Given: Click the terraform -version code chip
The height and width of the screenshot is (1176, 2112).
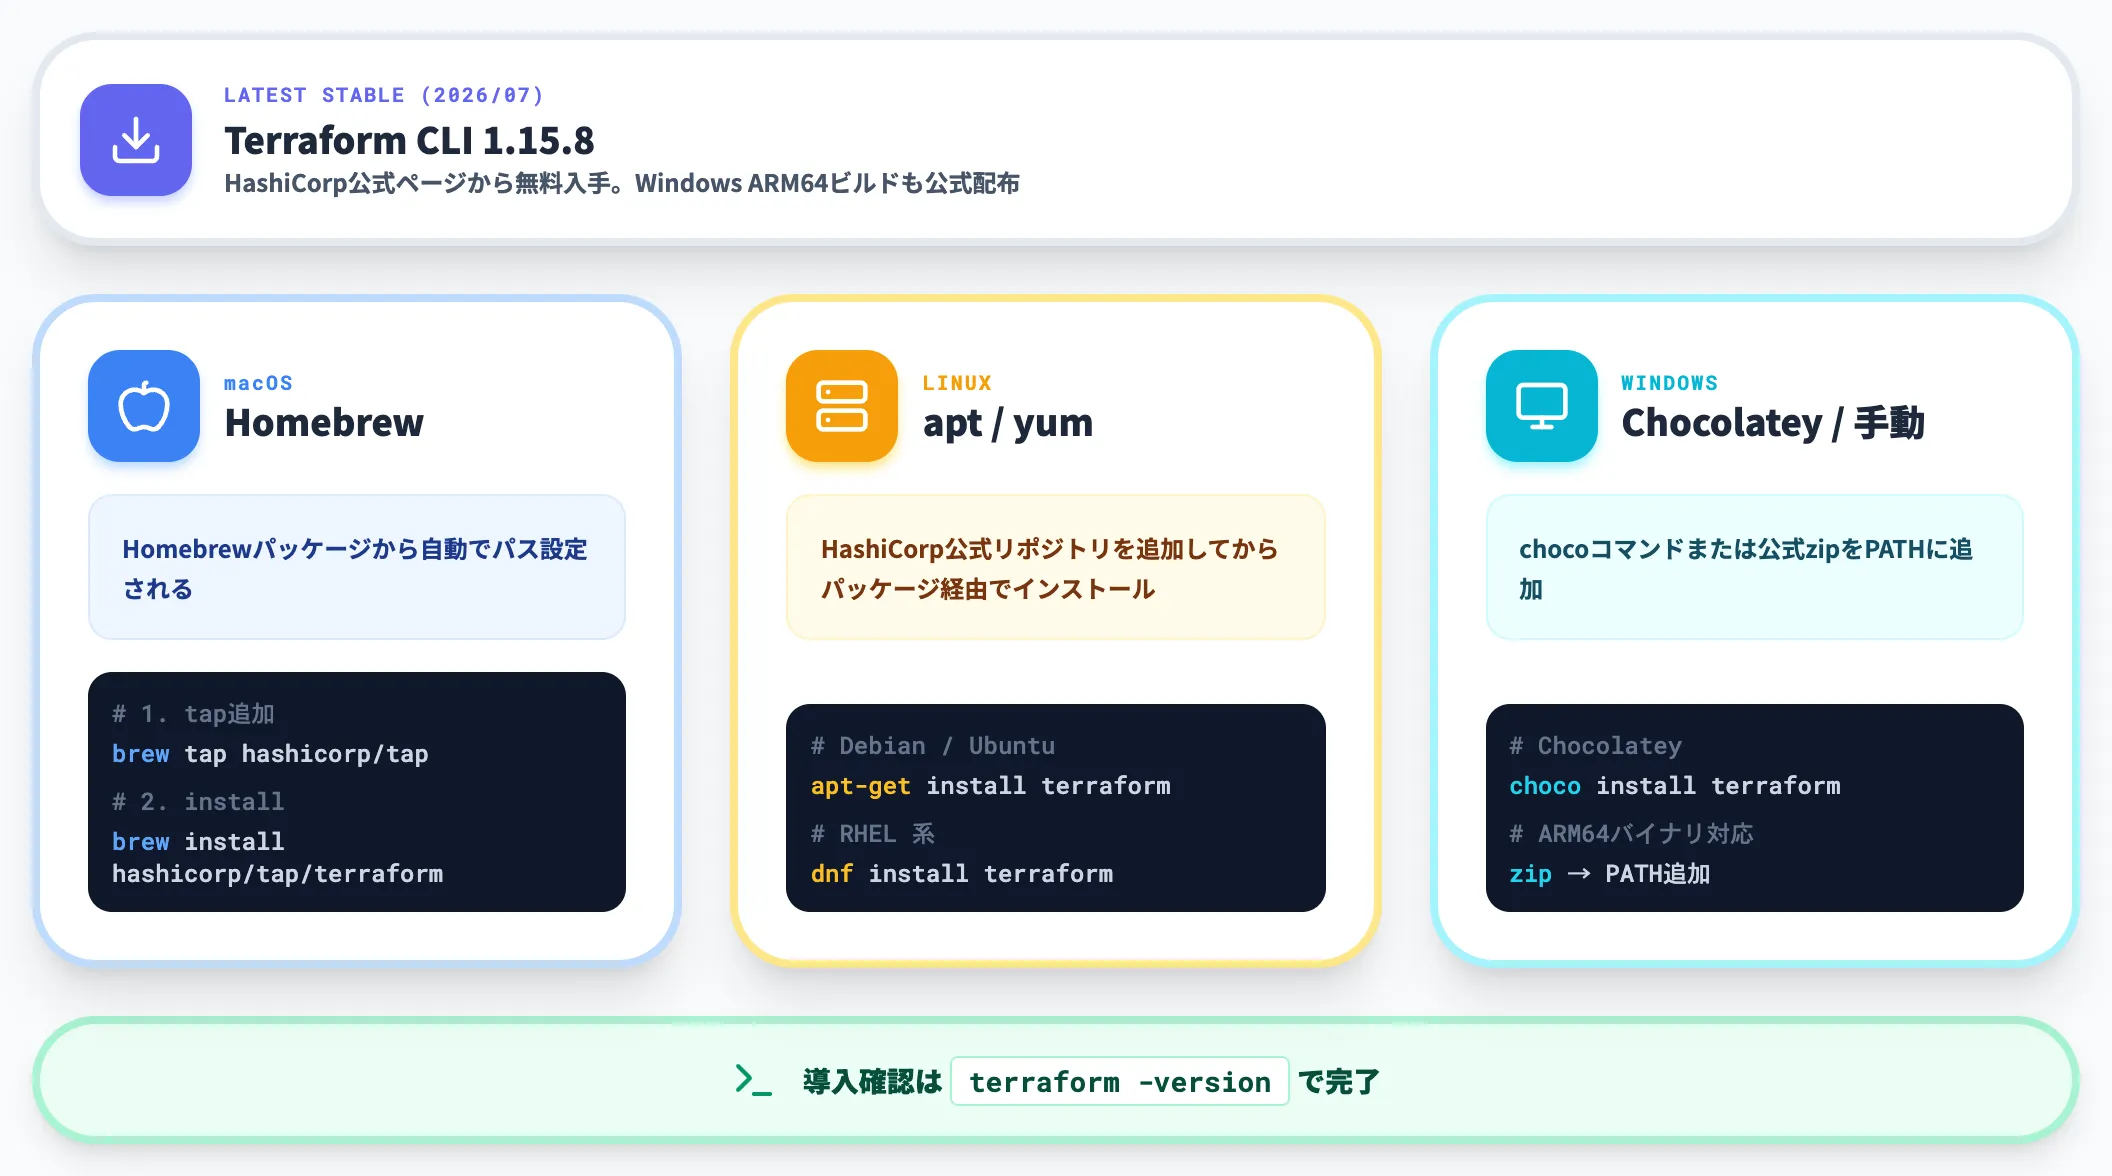Looking at the screenshot, I should coord(1120,1081).
